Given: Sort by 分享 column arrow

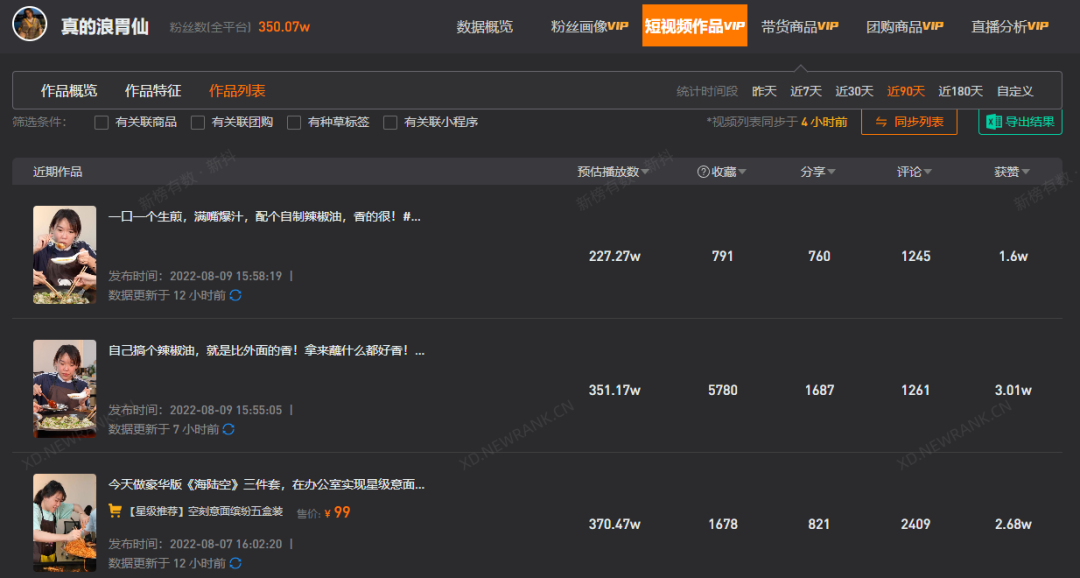Looking at the screenshot, I should pos(831,172).
